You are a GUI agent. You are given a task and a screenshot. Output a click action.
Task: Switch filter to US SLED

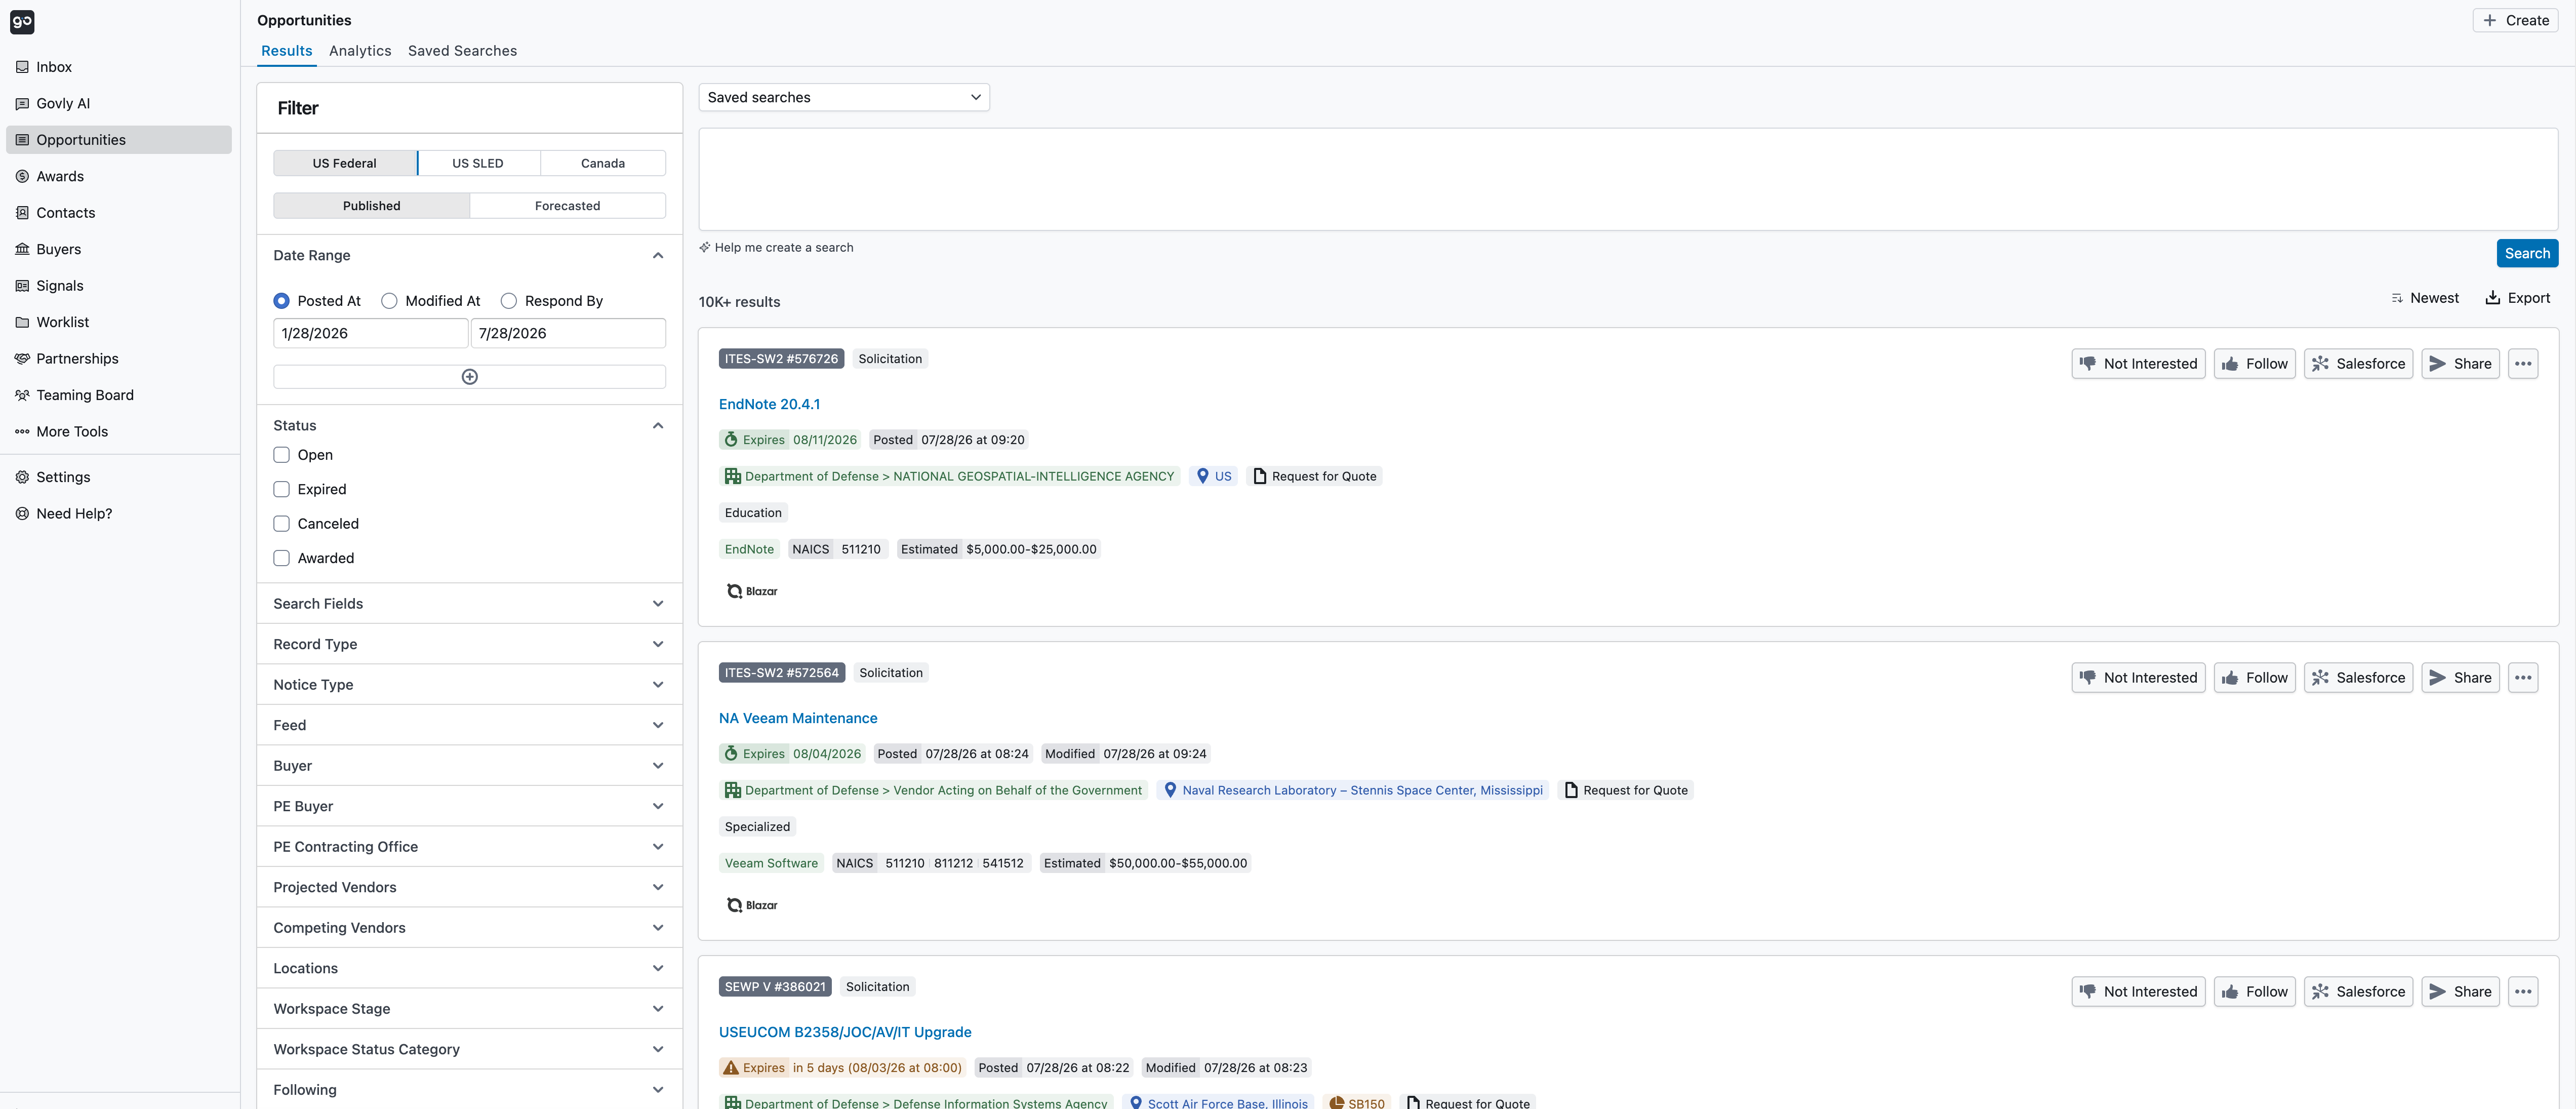pyautogui.click(x=478, y=163)
